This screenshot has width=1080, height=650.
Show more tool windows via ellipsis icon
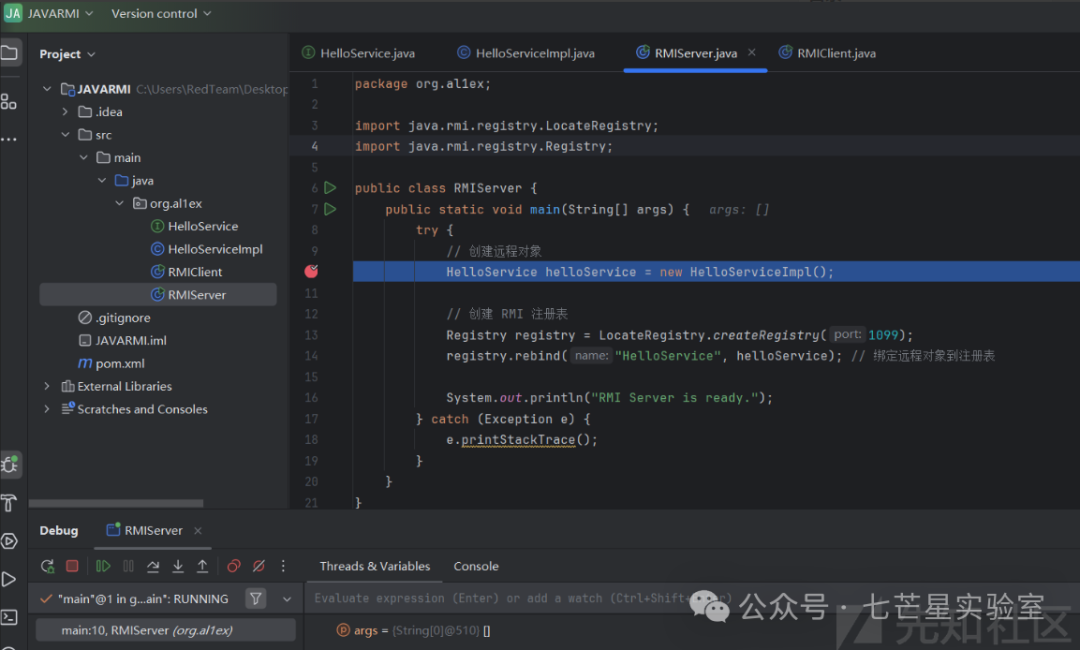[9, 139]
